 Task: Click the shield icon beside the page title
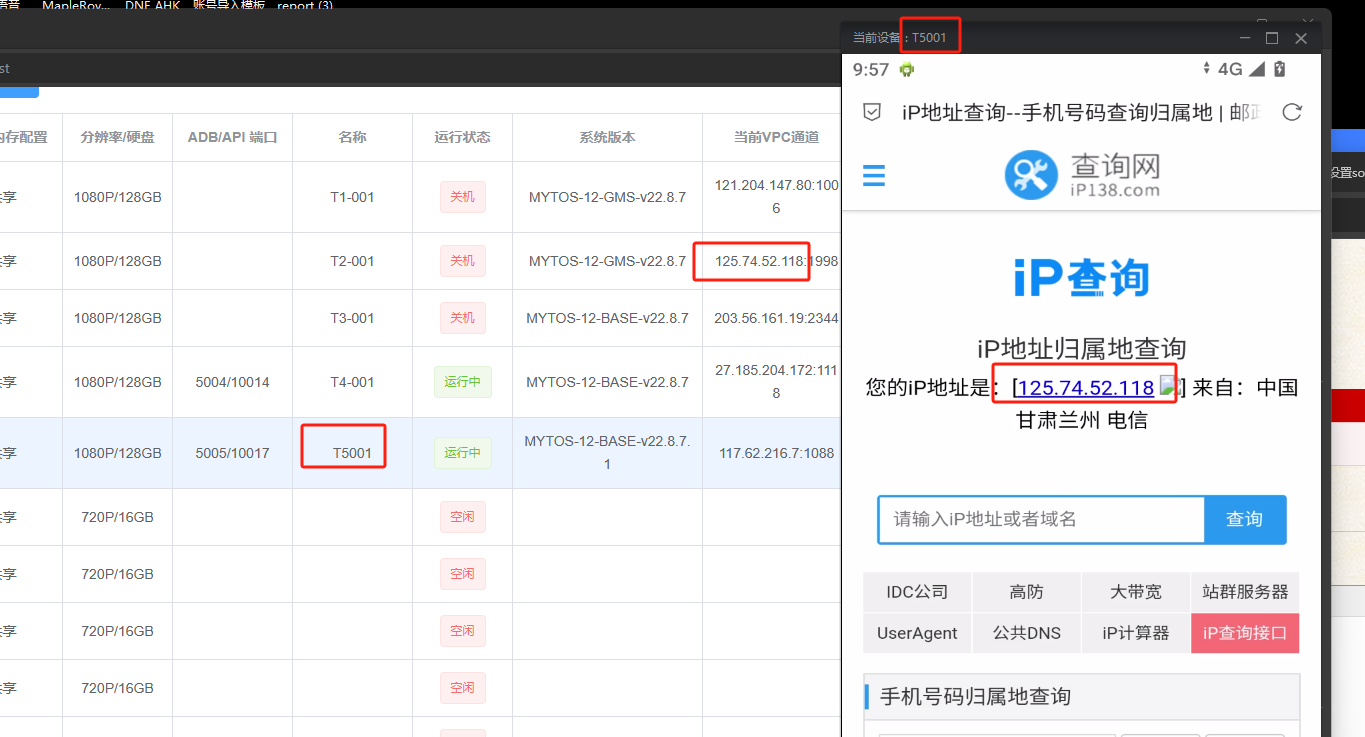click(872, 112)
